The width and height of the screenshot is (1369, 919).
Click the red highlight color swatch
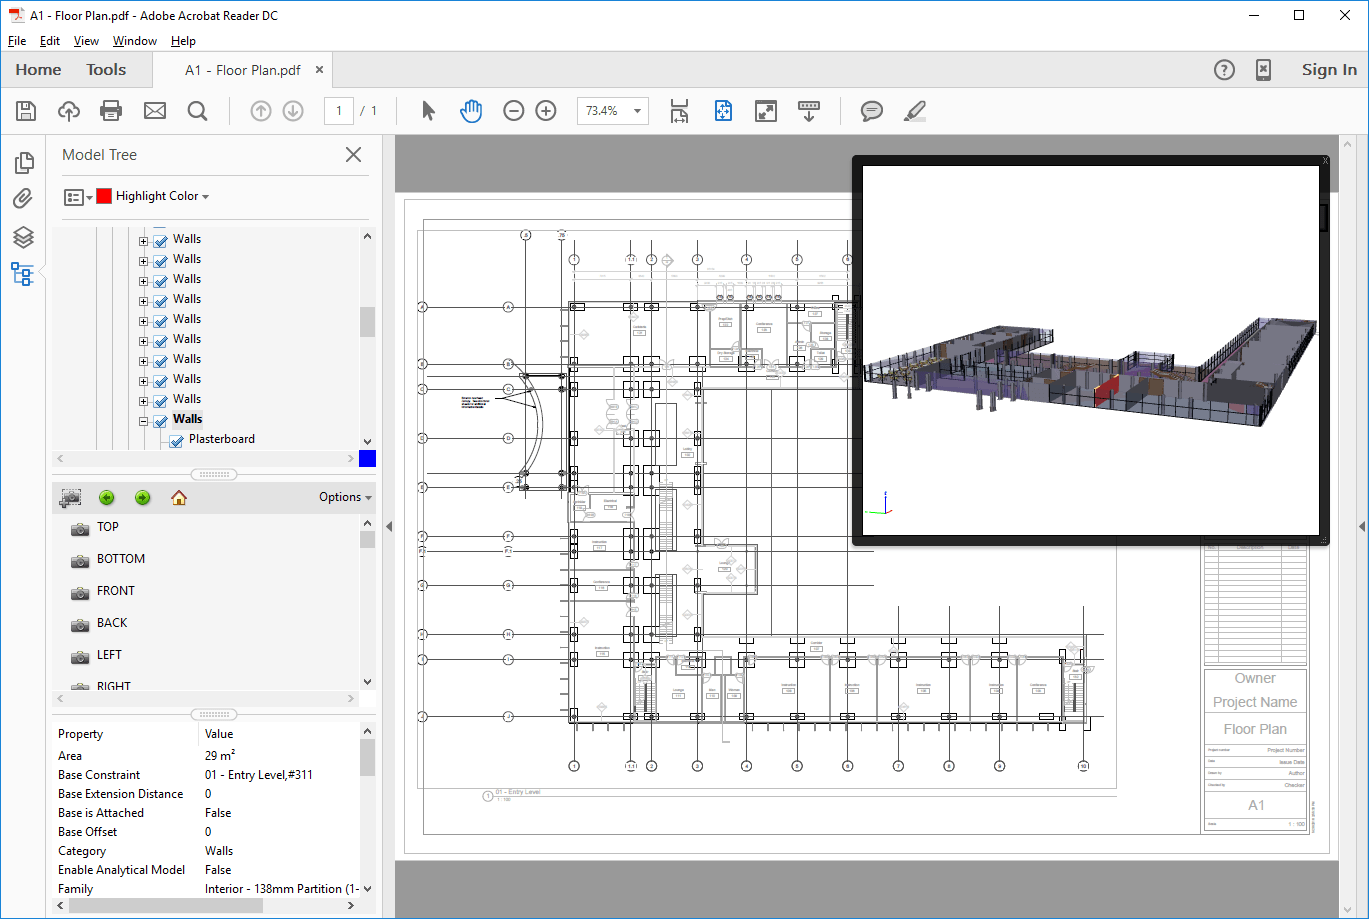coord(104,196)
